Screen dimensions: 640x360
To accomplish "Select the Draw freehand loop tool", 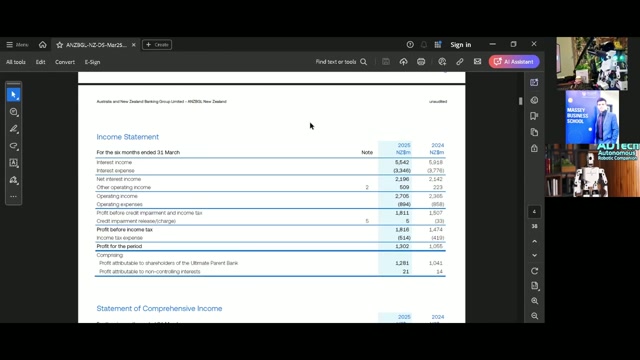I will click(x=13, y=146).
